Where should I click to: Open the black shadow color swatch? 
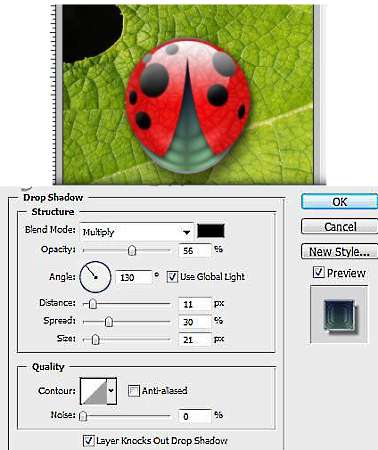click(211, 231)
